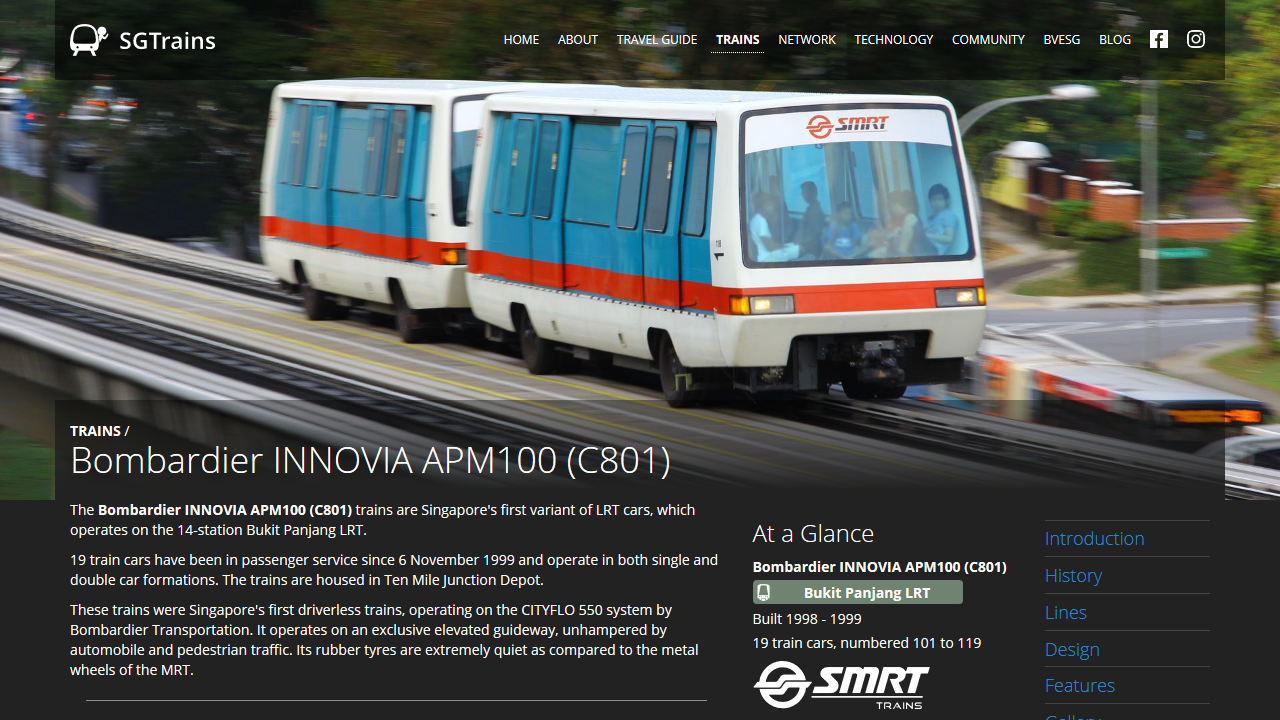Click the SMRT Trains logo
This screenshot has width=1280, height=720.
(x=841, y=686)
